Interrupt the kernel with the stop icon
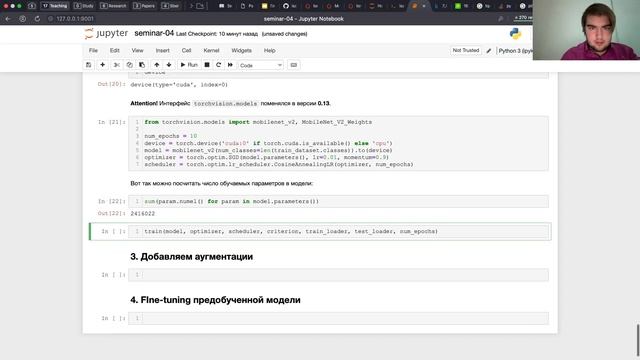The height and width of the screenshot is (360, 640). [x=207, y=65]
